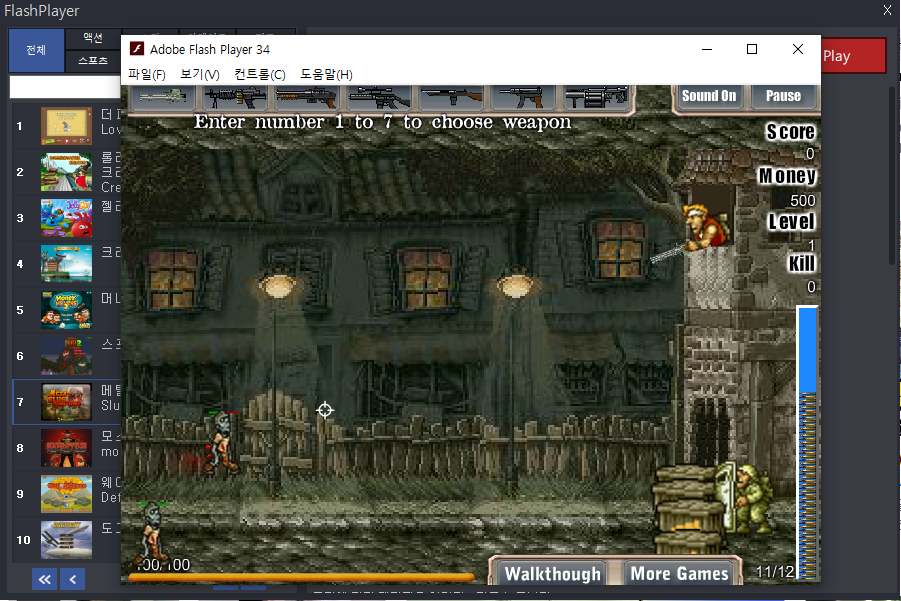Open game 4 thumbnail in list
901x601 pixels.
pyautogui.click(x=66, y=264)
